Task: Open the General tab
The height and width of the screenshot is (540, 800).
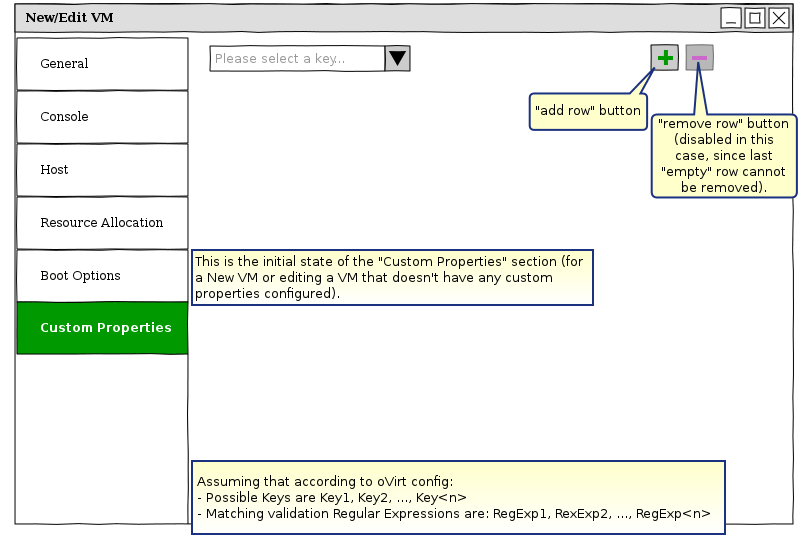Action: point(102,64)
